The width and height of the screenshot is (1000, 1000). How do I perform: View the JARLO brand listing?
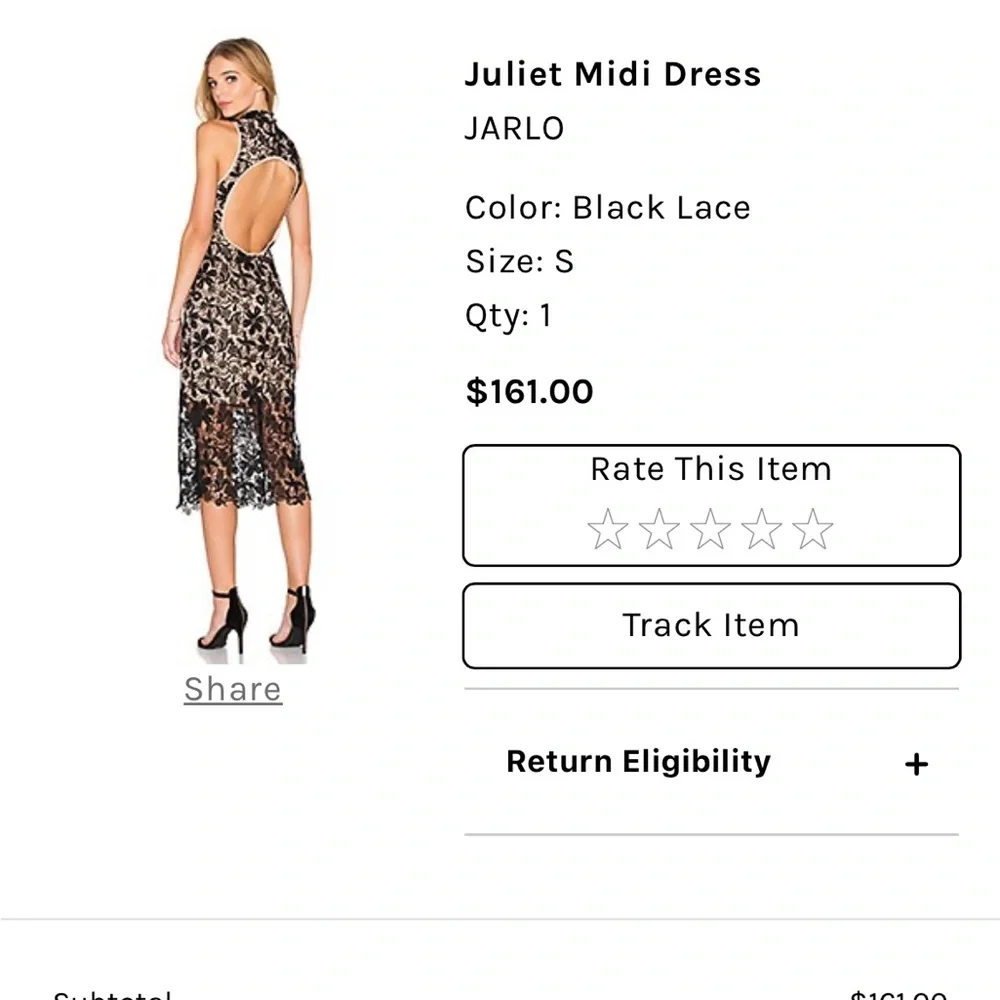pos(515,128)
